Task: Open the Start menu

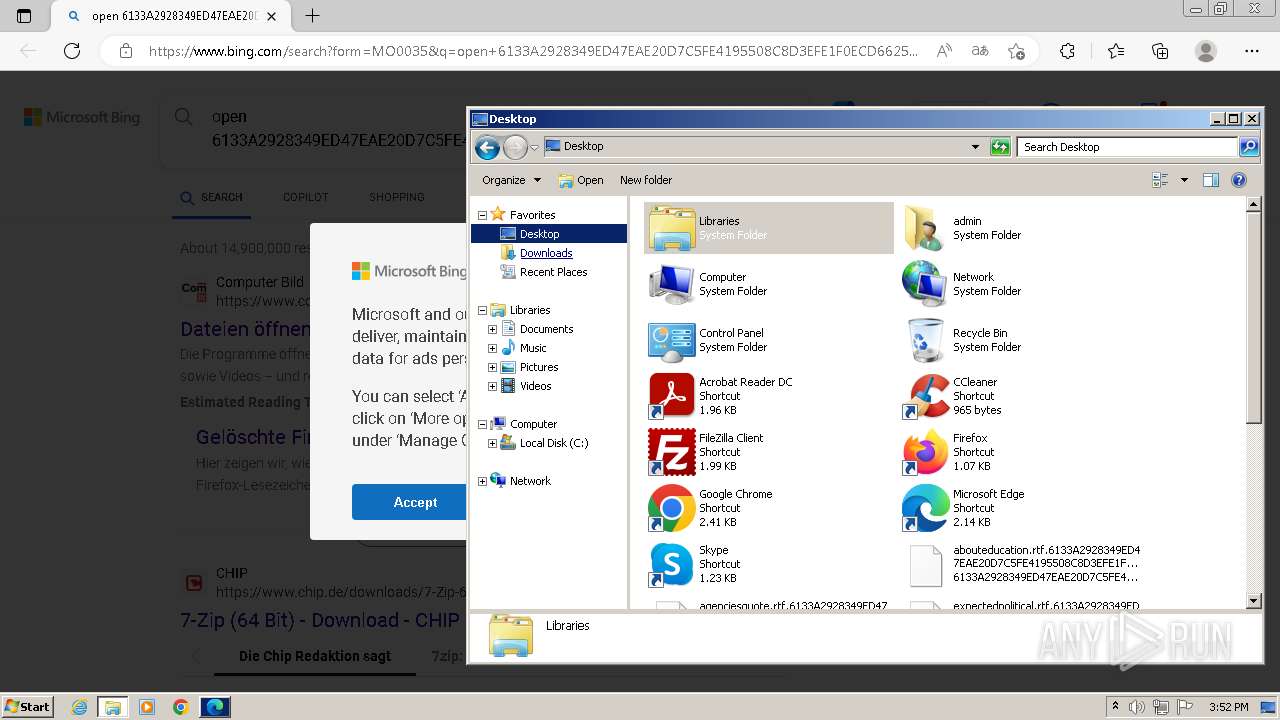Action: (27, 706)
